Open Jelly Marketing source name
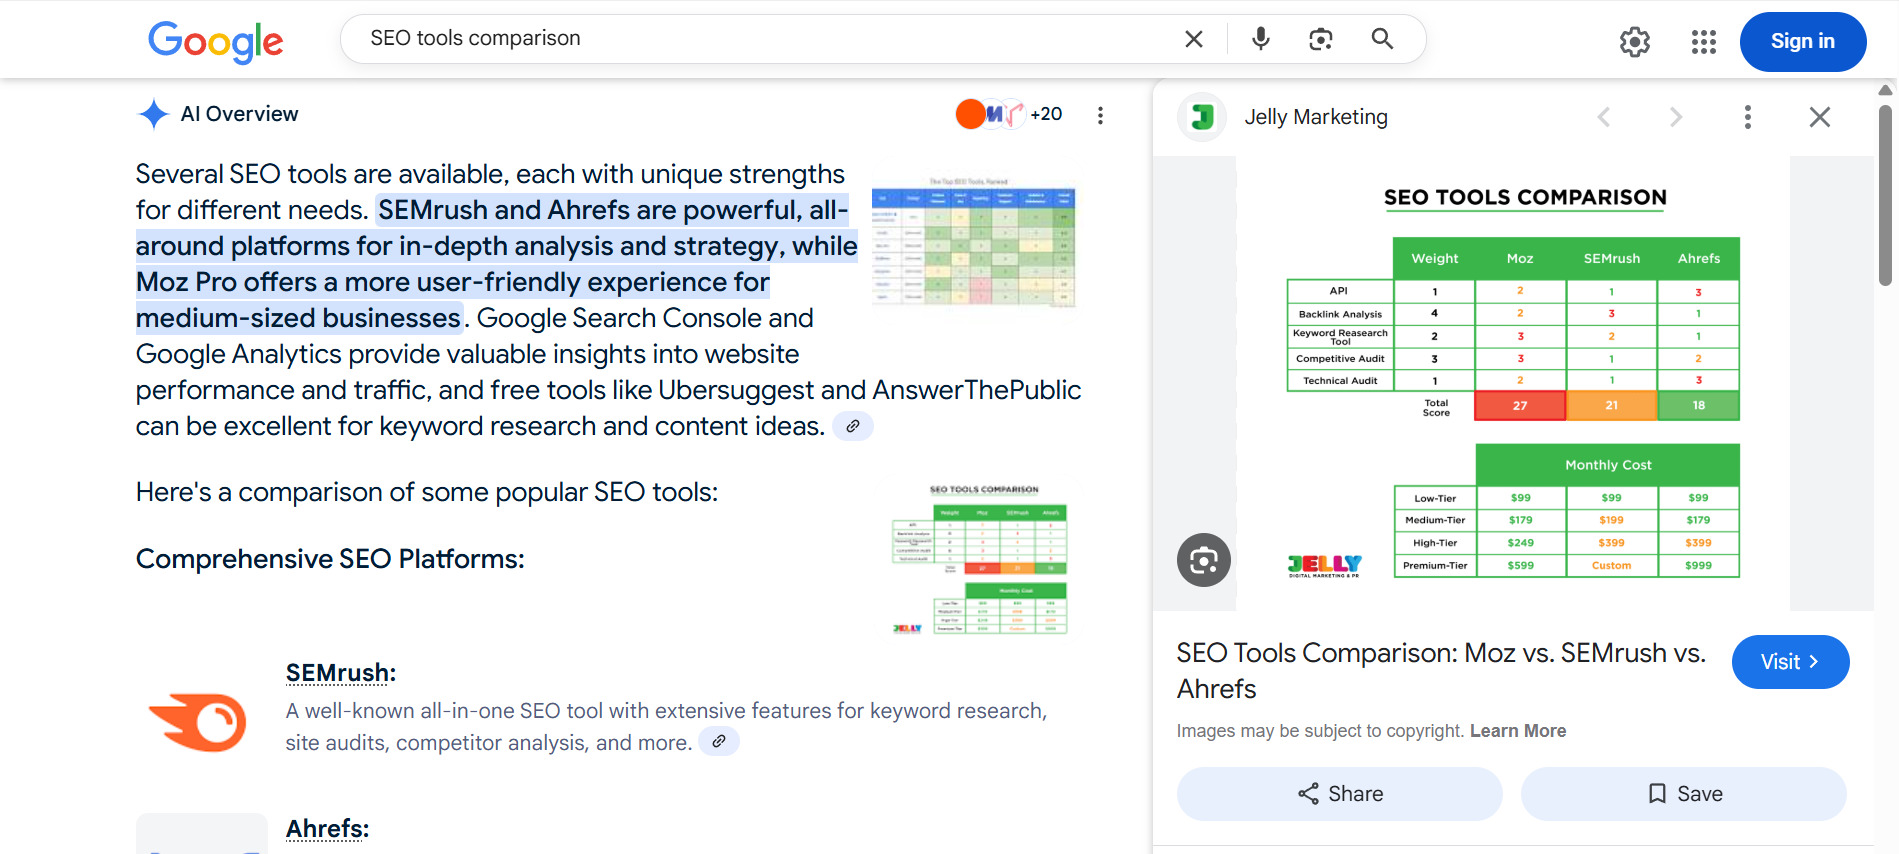1899x854 pixels. pyautogui.click(x=1315, y=117)
